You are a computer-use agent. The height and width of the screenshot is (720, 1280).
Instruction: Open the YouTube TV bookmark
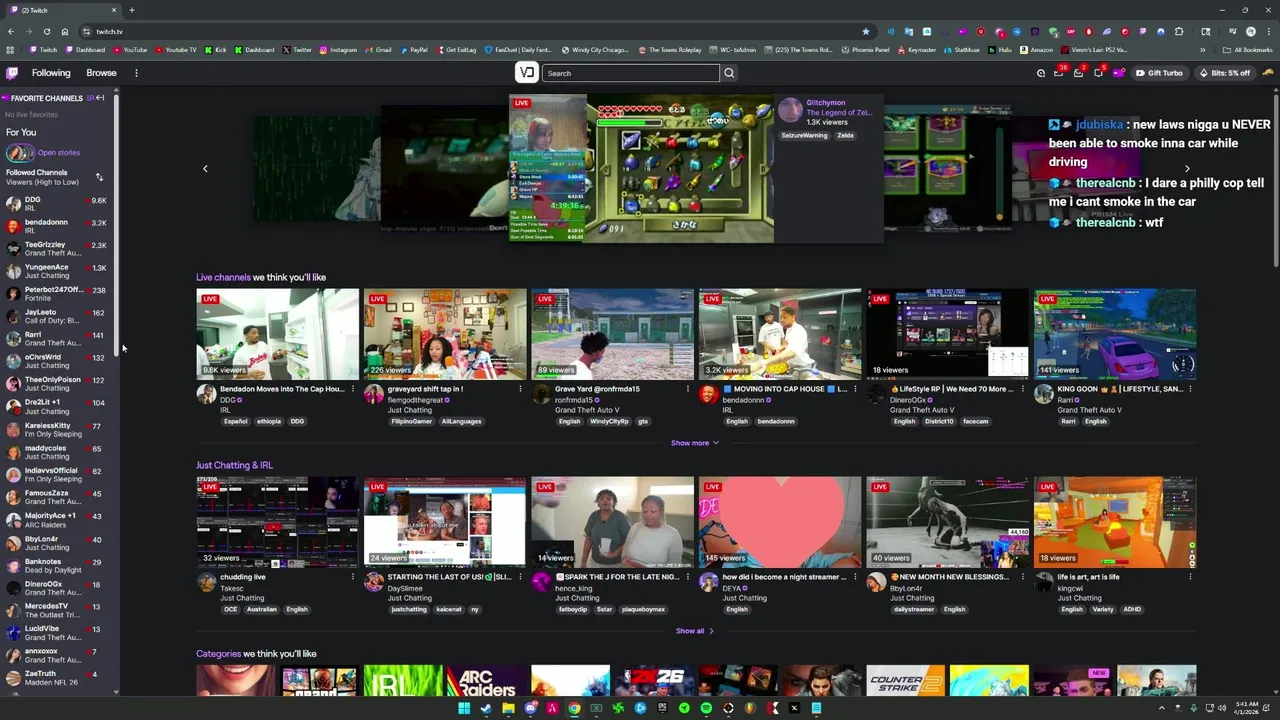176,49
